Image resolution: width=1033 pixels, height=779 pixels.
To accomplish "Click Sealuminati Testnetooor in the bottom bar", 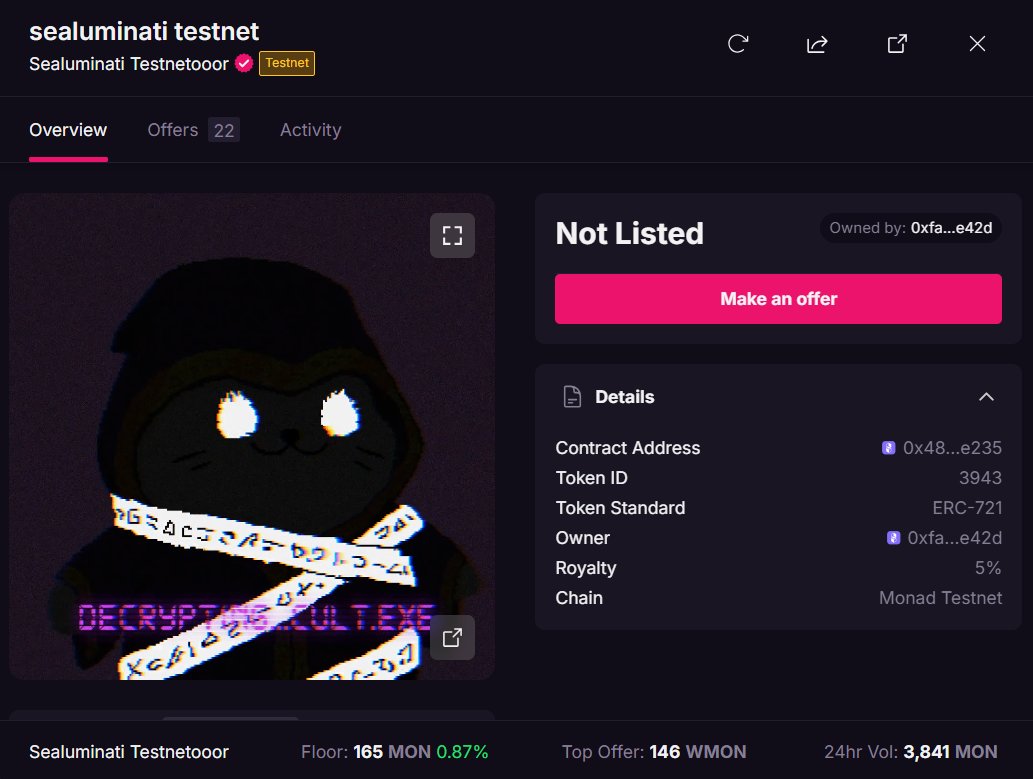I will pyautogui.click(x=128, y=752).
